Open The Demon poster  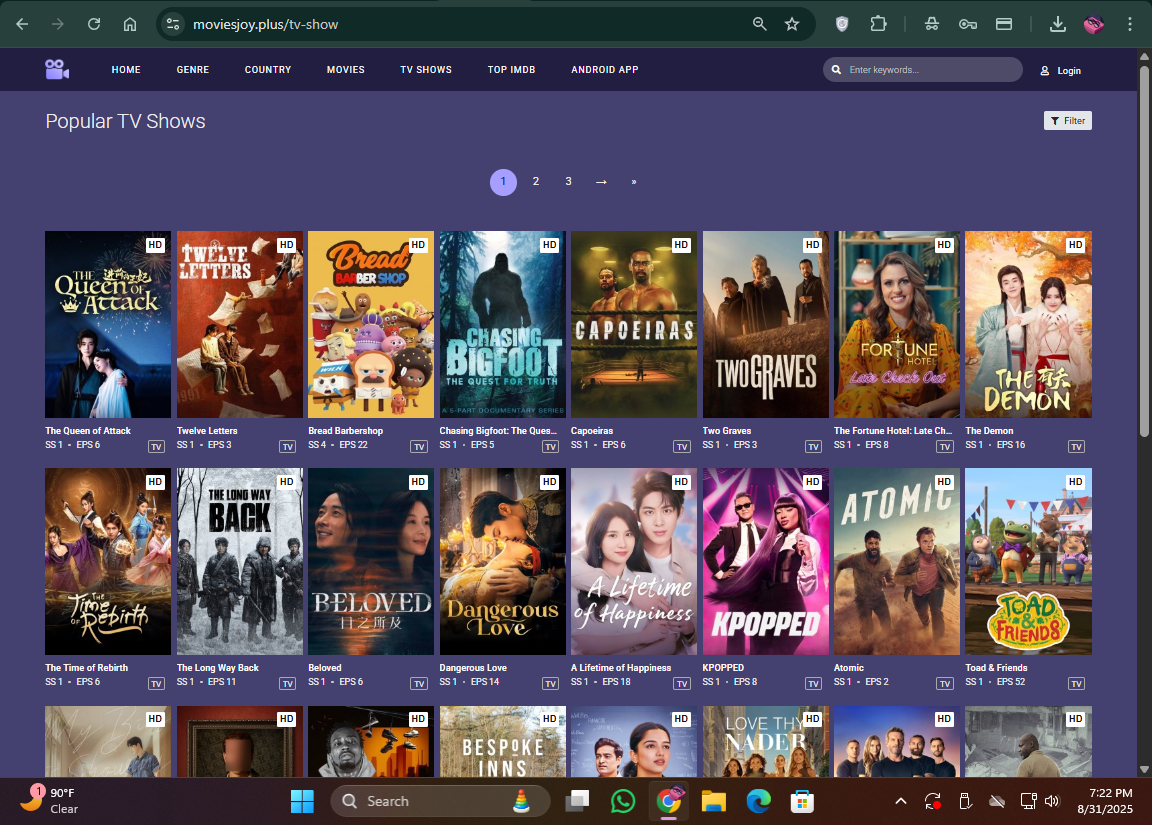[x=1029, y=325]
